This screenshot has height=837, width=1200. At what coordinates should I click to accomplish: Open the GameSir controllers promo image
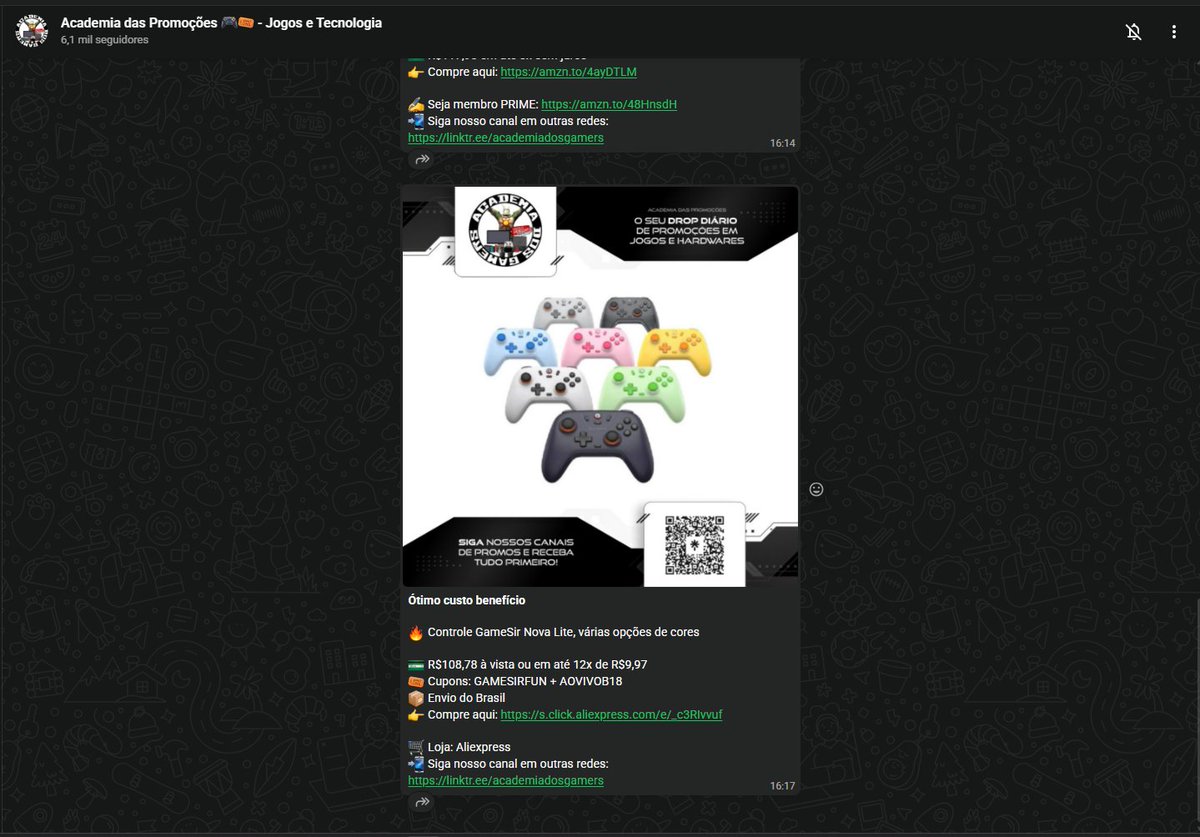pos(600,386)
